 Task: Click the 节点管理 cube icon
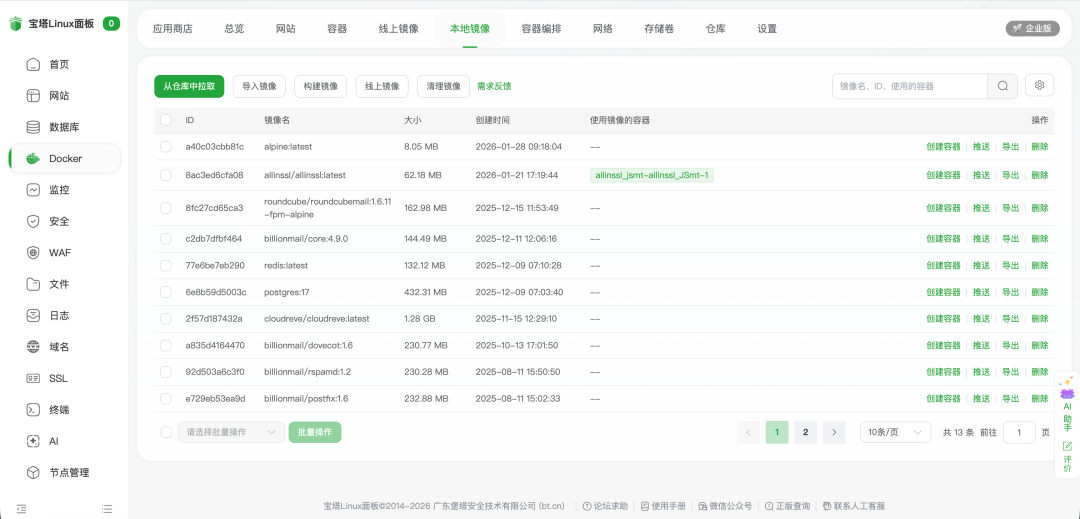33,473
